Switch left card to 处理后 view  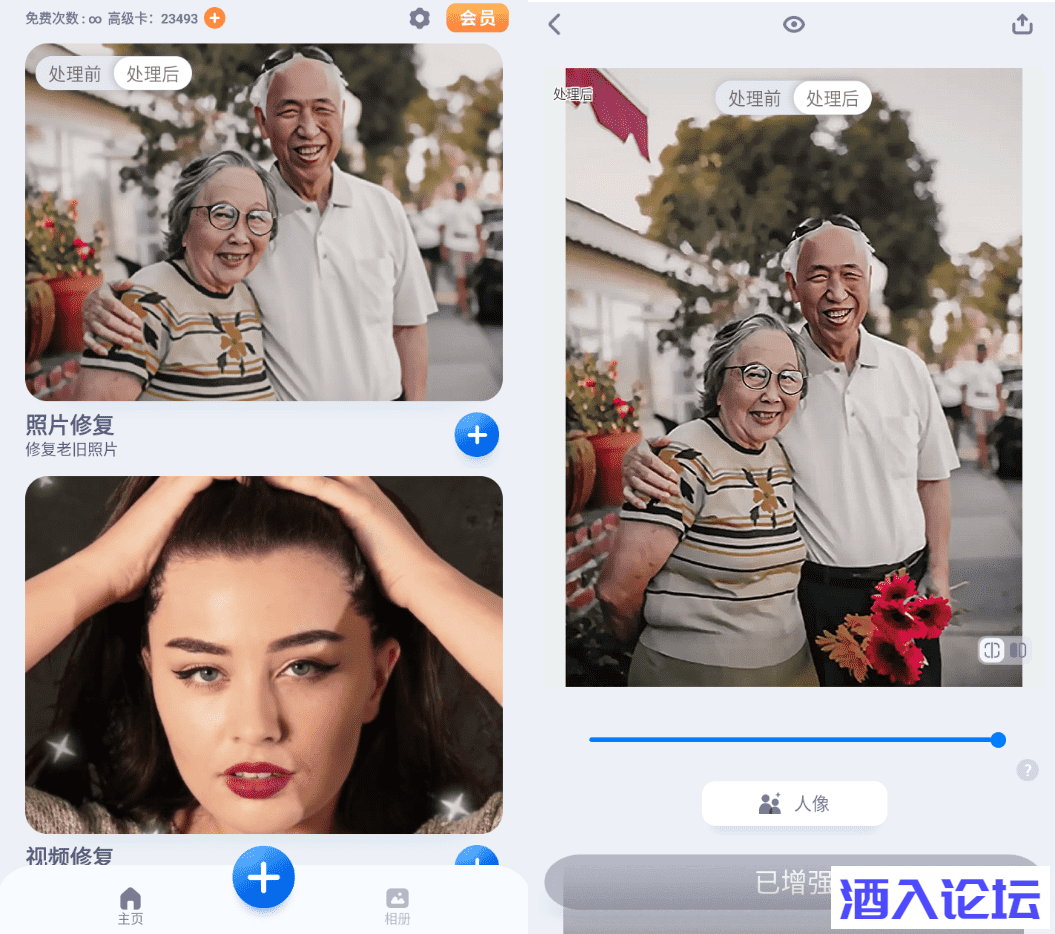coord(153,74)
